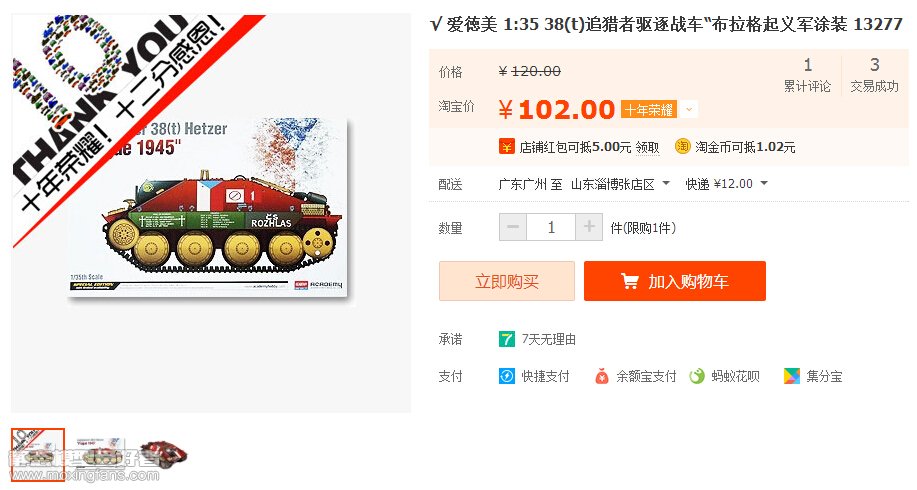The image size is (917, 490).
Task: Click the quantity input field
Action: coord(551,227)
